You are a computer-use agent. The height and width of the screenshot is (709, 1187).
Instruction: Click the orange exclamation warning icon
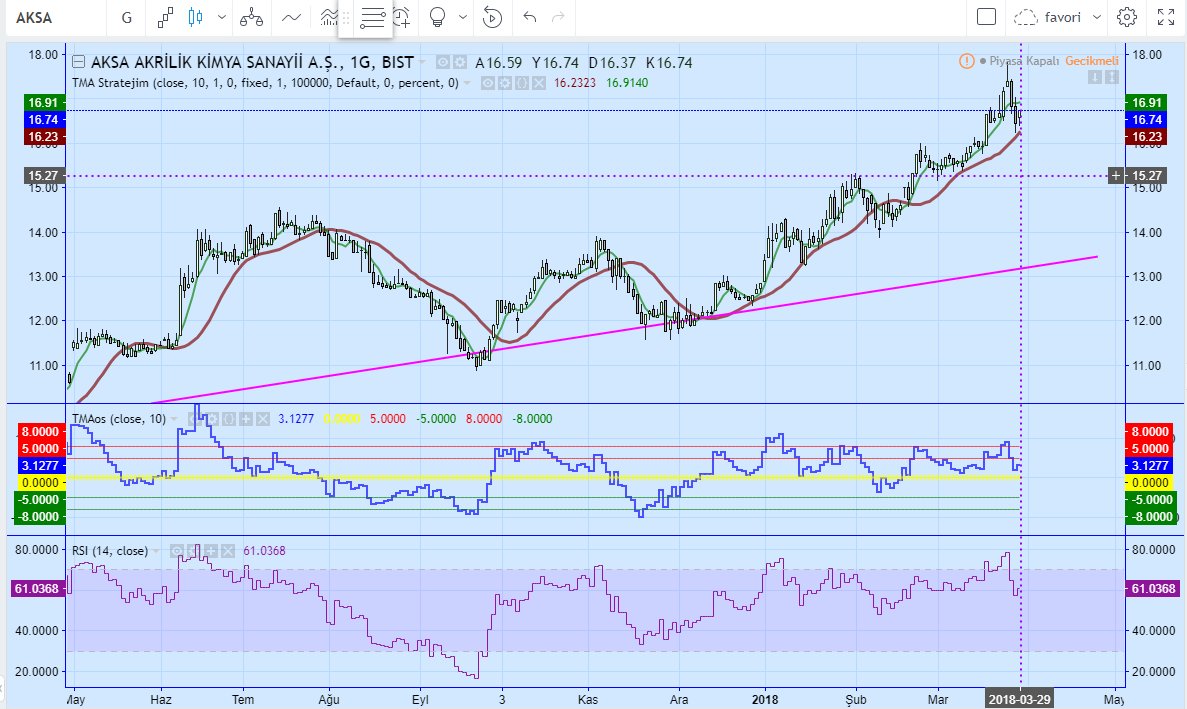point(967,61)
